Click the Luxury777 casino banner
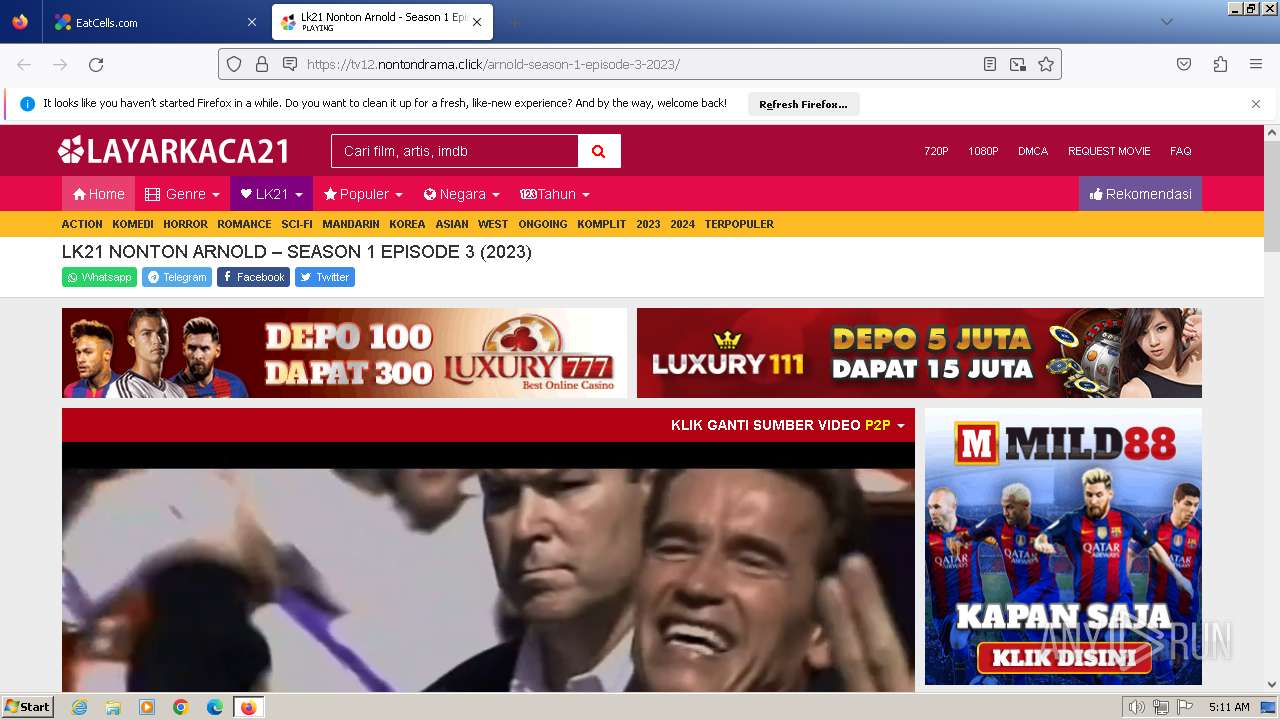1280x720 pixels. tap(344, 353)
